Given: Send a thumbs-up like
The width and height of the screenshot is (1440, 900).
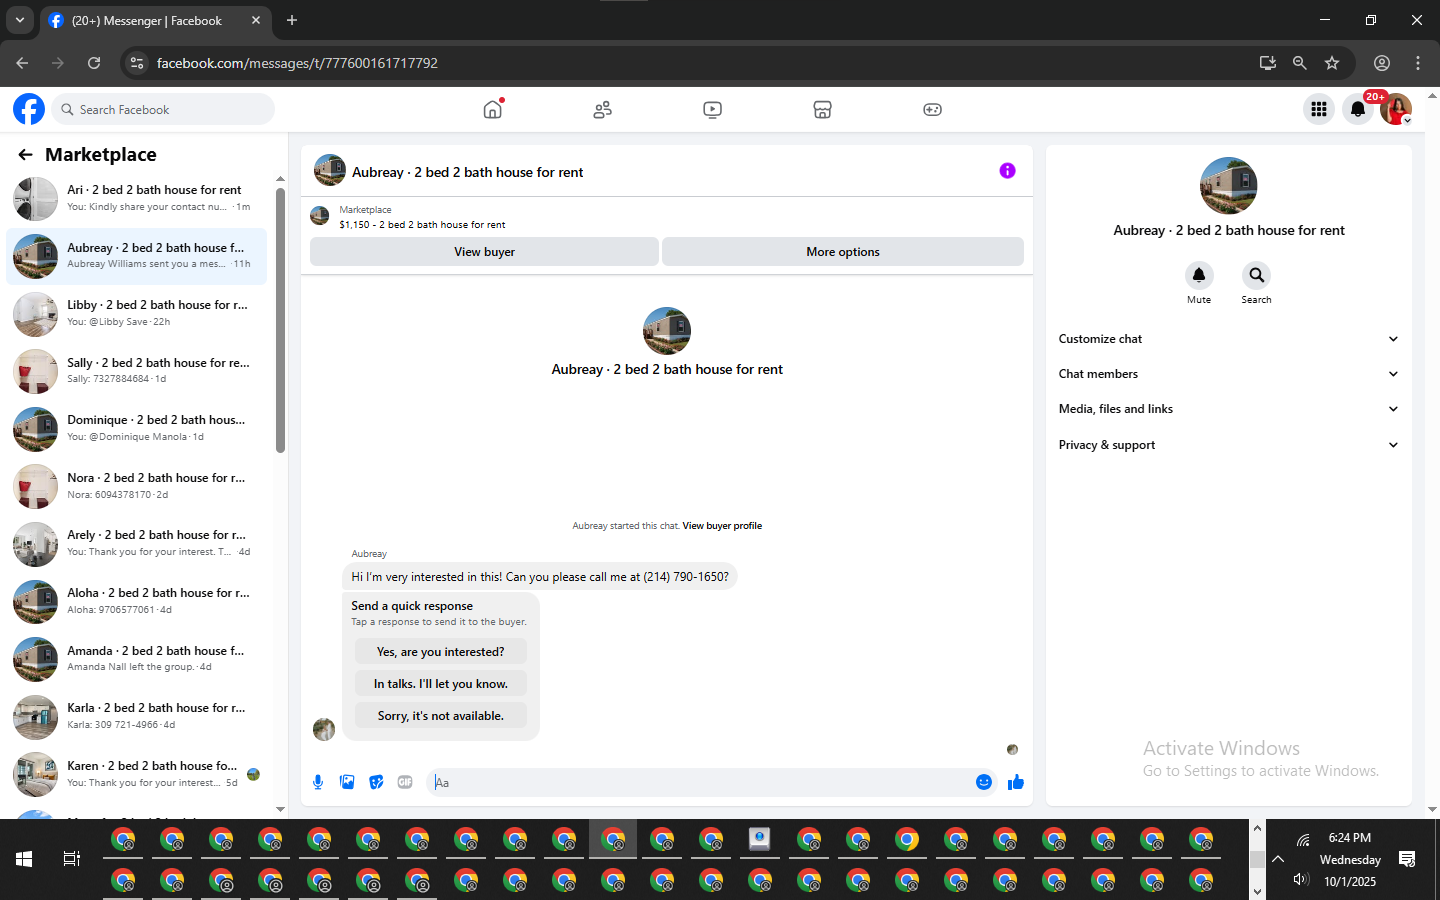Looking at the screenshot, I should pos(1016,782).
